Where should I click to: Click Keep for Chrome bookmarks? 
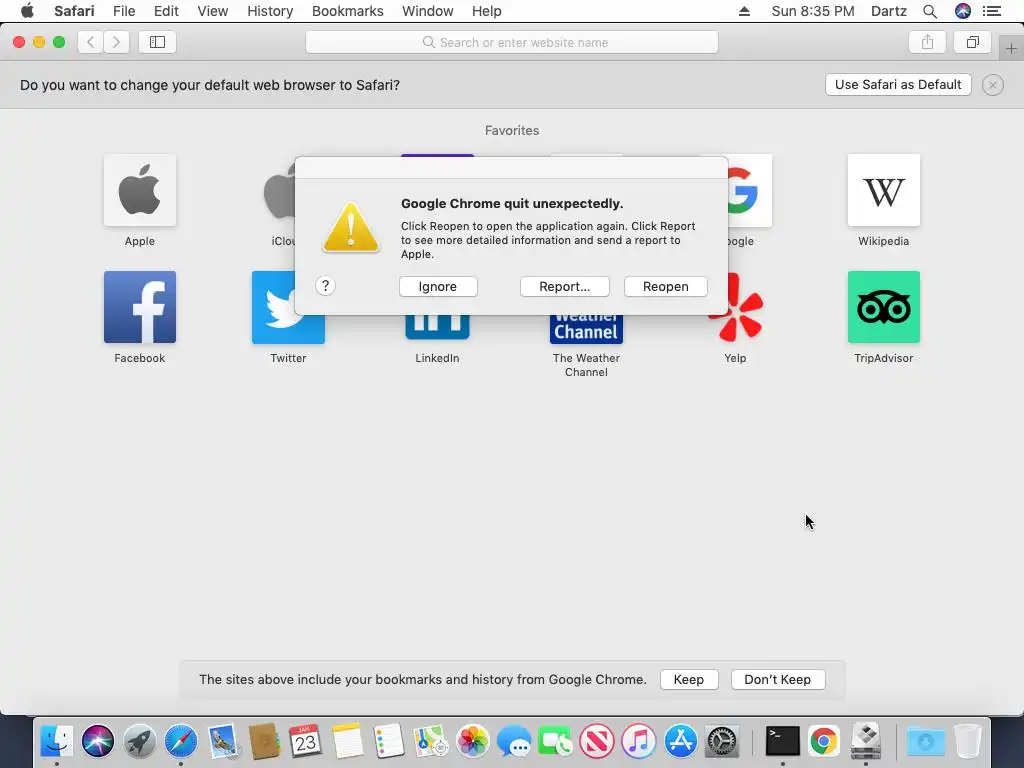[689, 679]
